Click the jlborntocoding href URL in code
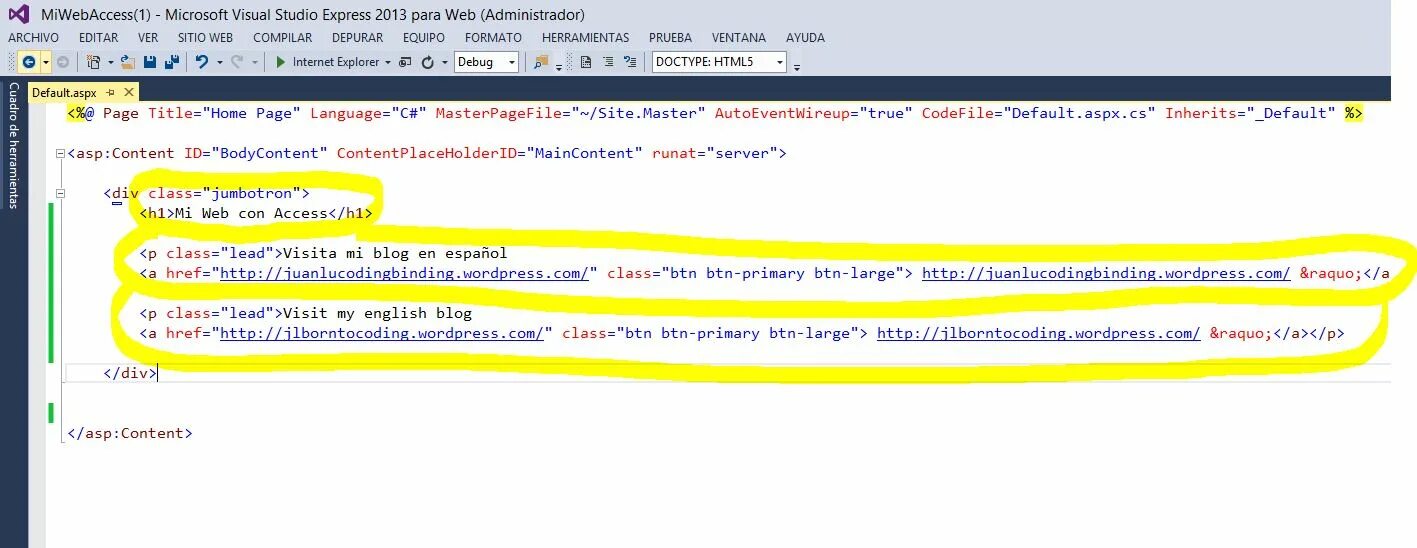The height and width of the screenshot is (548, 1417). (x=381, y=333)
